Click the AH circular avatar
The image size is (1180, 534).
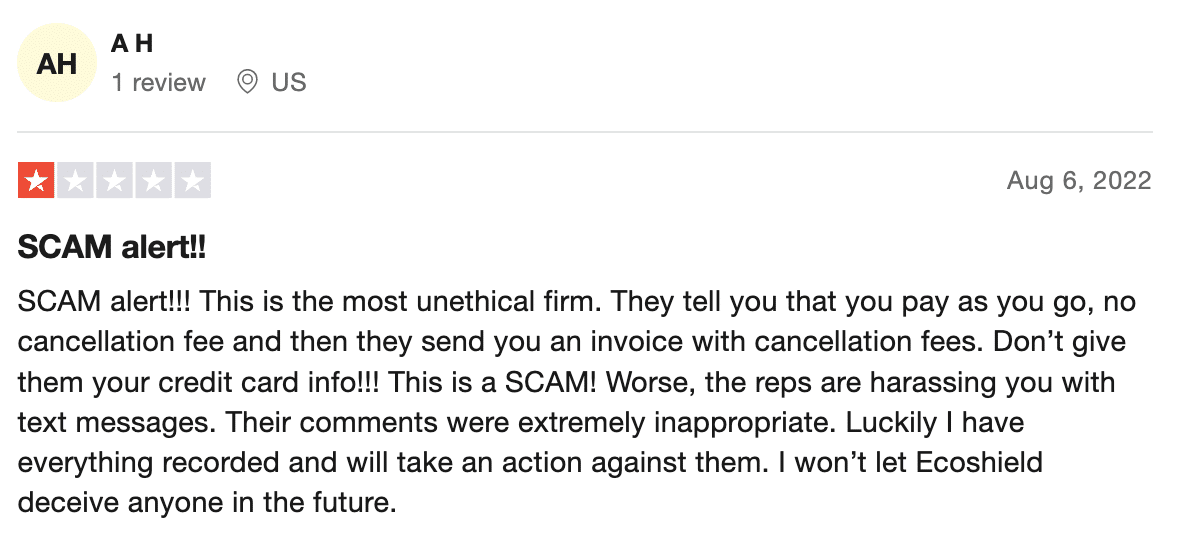pos(56,62)
